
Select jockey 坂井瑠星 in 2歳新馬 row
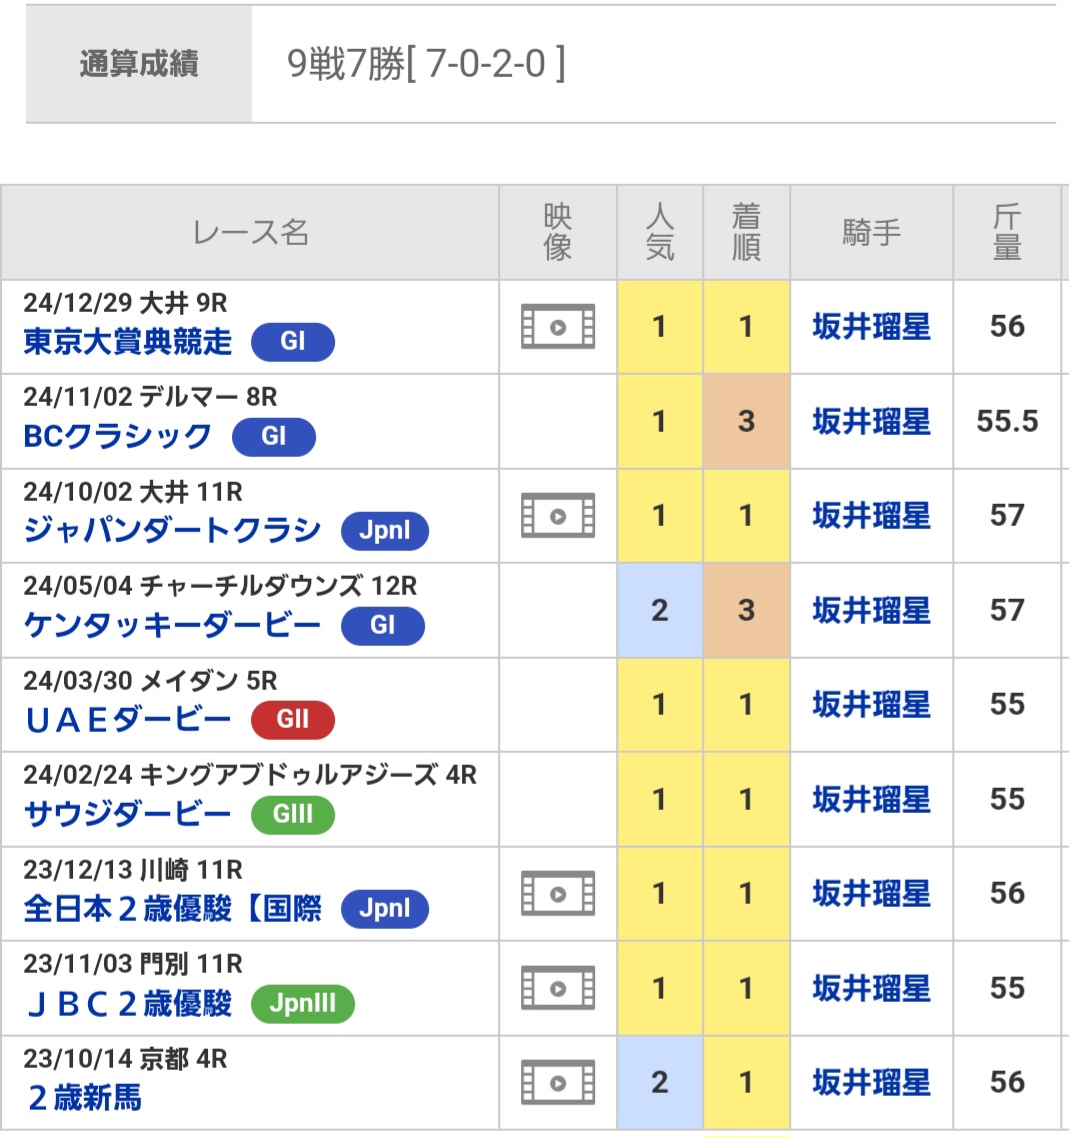pyautogui.click(x=871, y=1083)
